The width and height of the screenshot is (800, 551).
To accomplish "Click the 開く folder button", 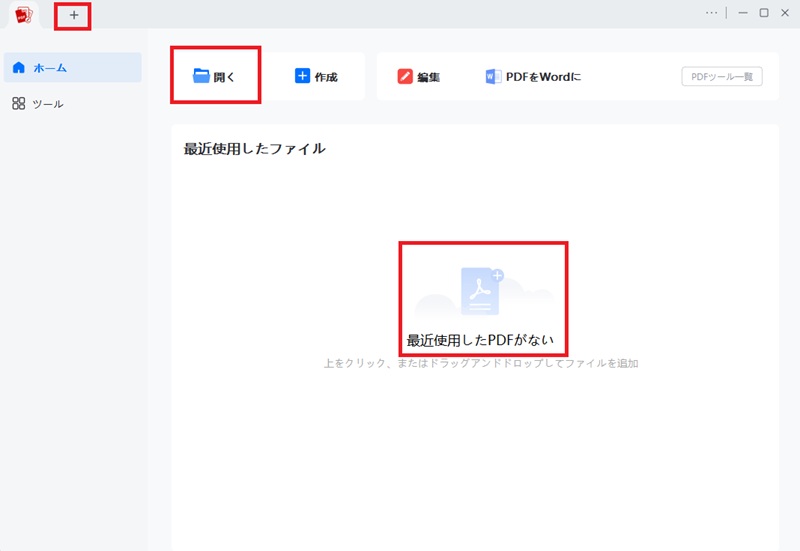I will [214, 77].
